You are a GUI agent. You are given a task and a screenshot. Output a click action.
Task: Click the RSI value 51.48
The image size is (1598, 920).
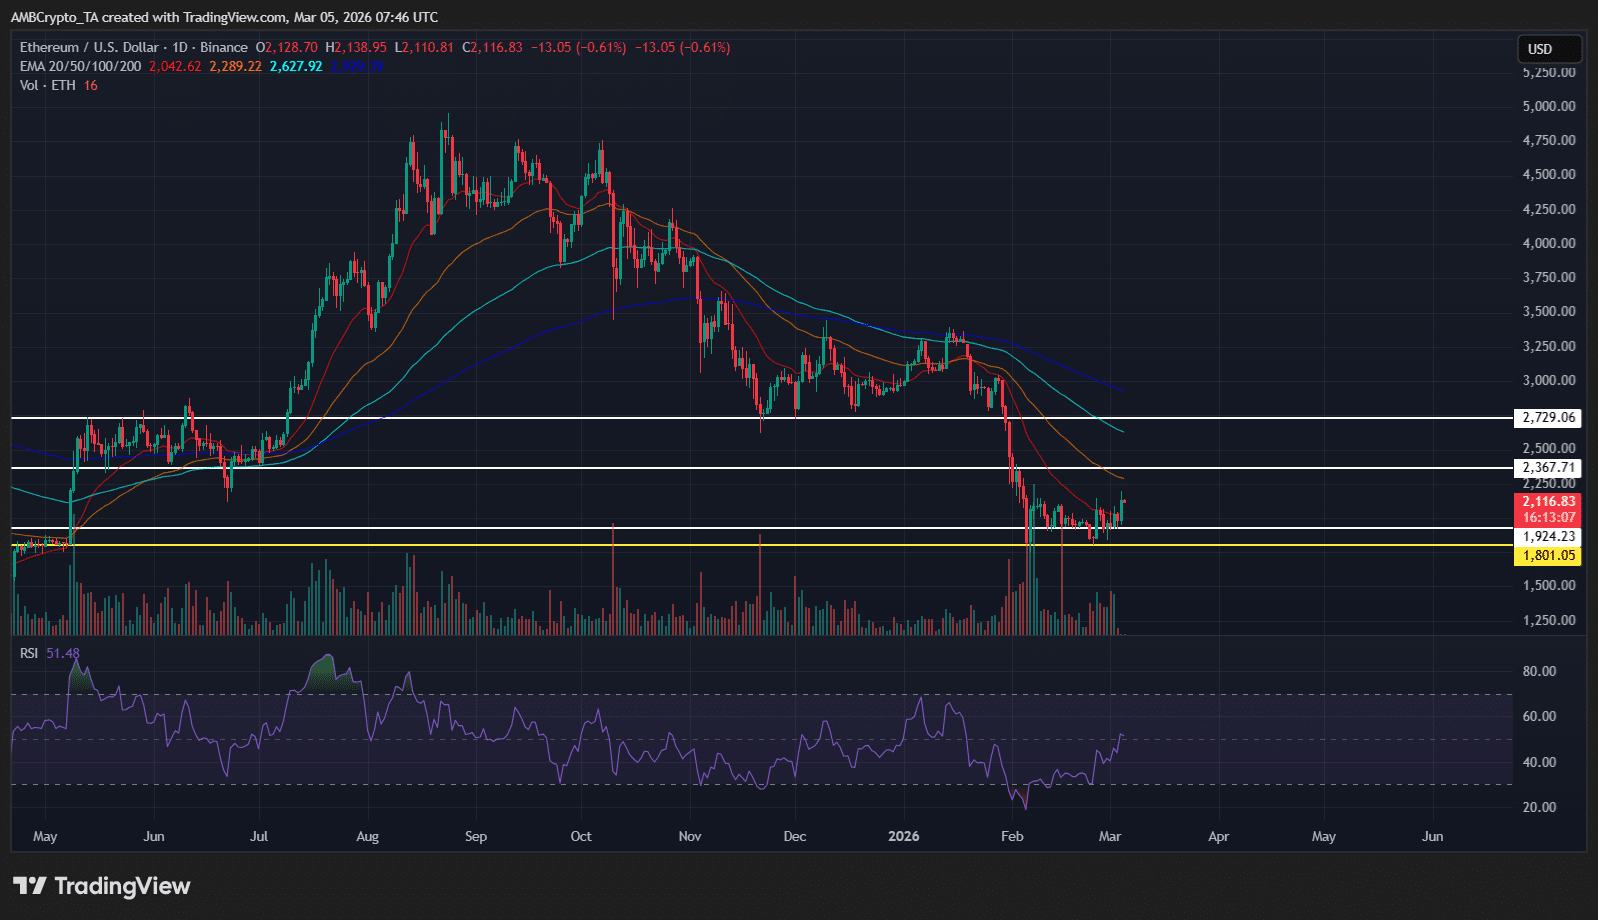(x=63, y=653)
